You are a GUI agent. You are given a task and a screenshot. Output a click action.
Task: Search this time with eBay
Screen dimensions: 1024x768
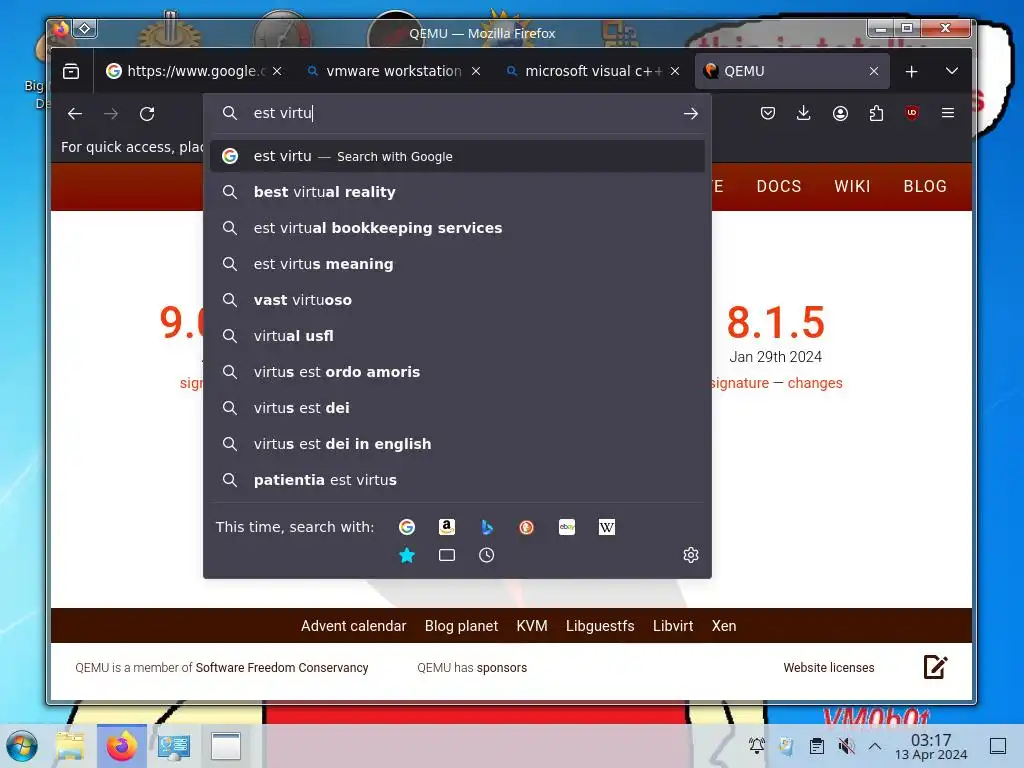[567, 527]
